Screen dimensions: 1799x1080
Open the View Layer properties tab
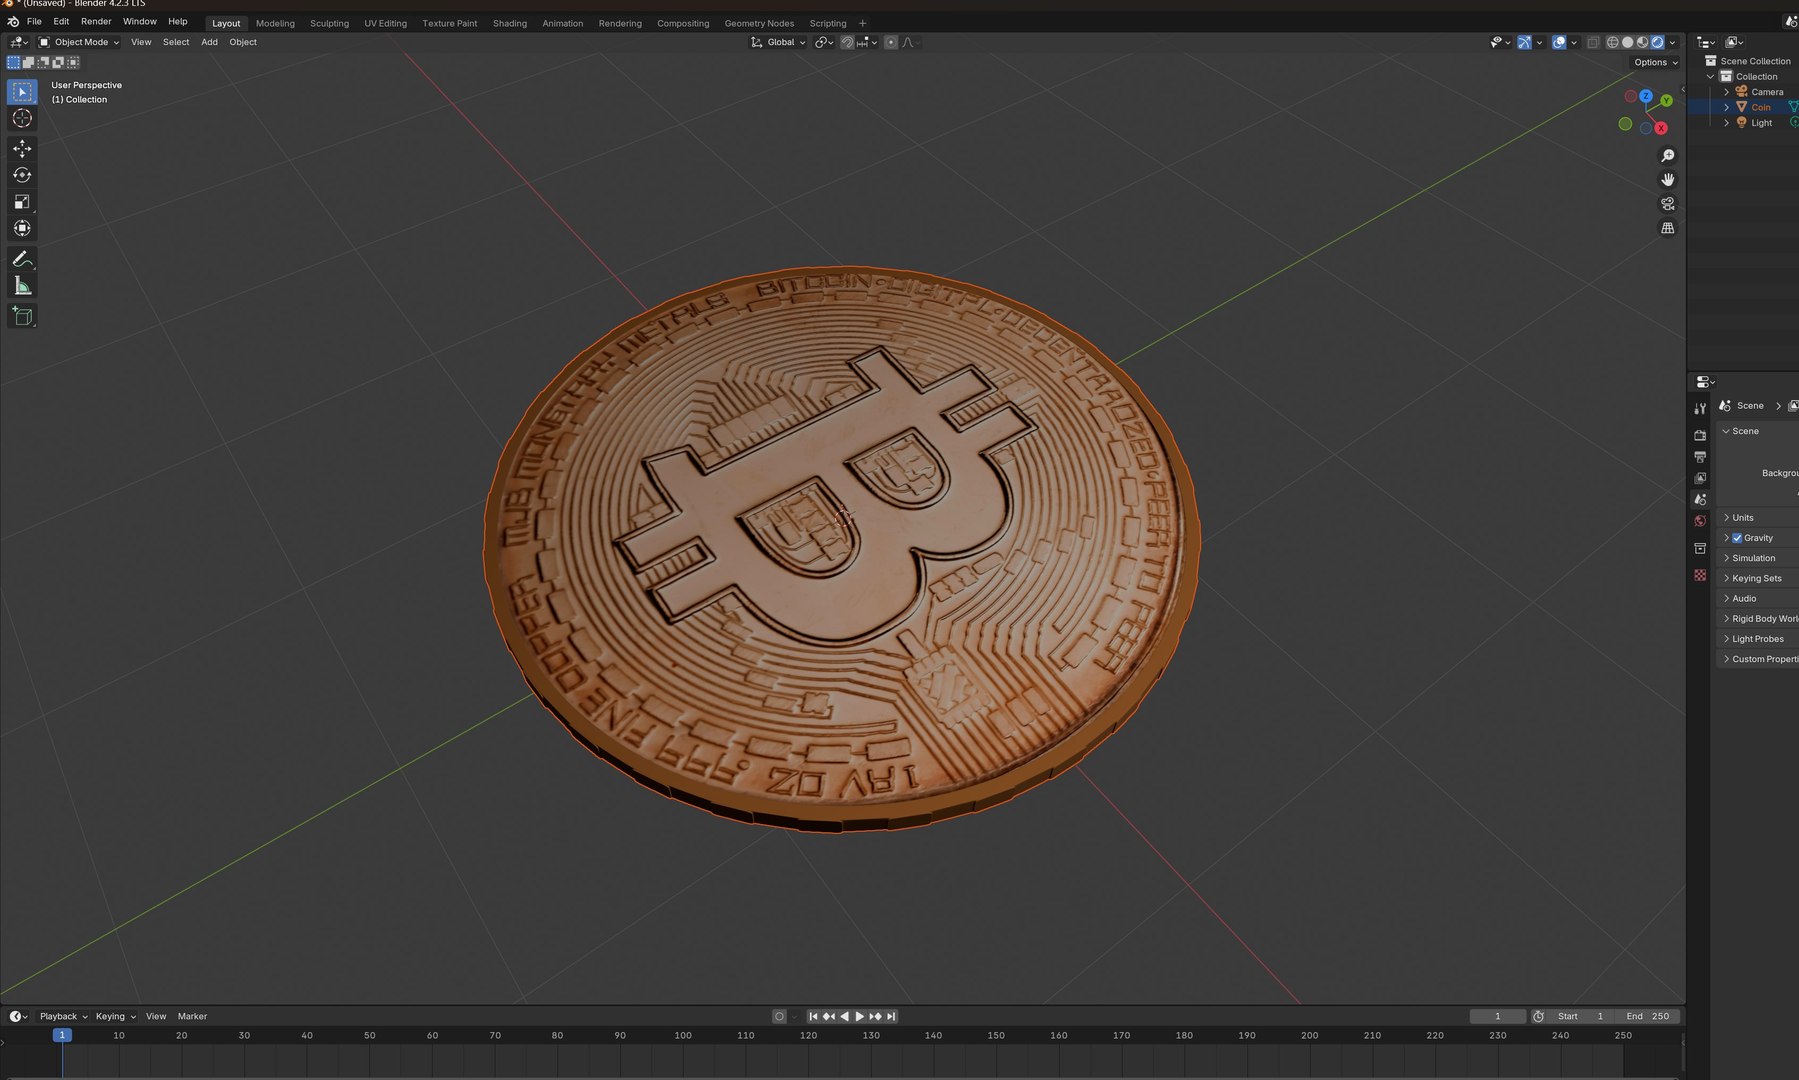click(1700, 478)
